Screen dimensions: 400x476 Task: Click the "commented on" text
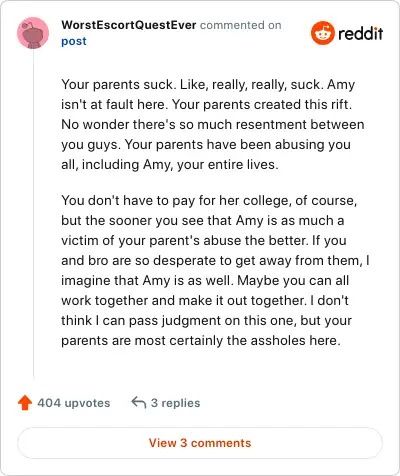pos(241,25)
